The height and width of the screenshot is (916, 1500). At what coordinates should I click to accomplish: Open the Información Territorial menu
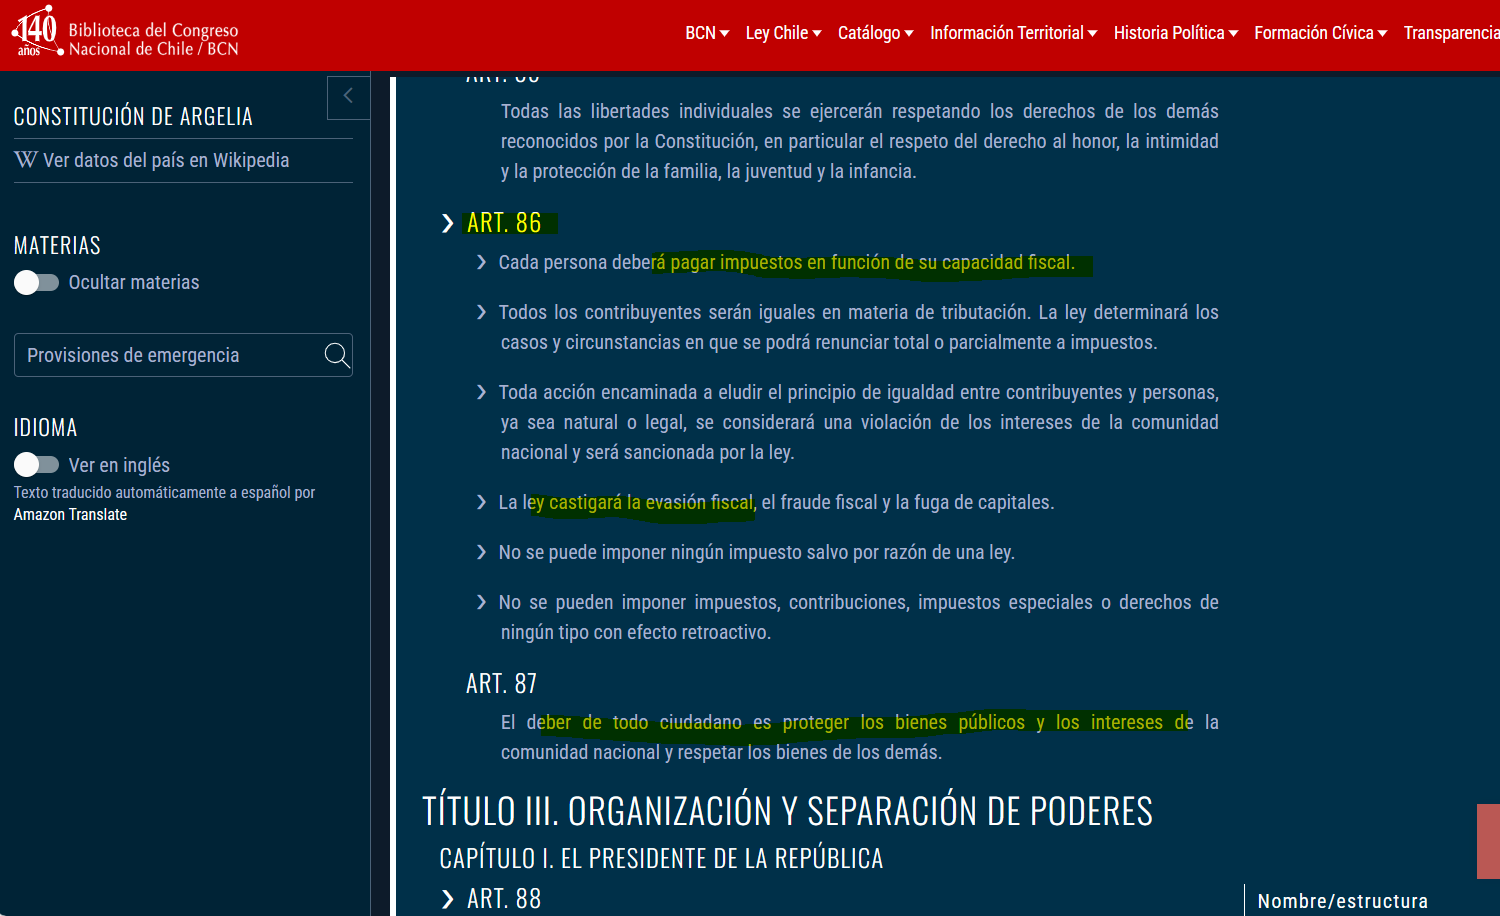1013,33
